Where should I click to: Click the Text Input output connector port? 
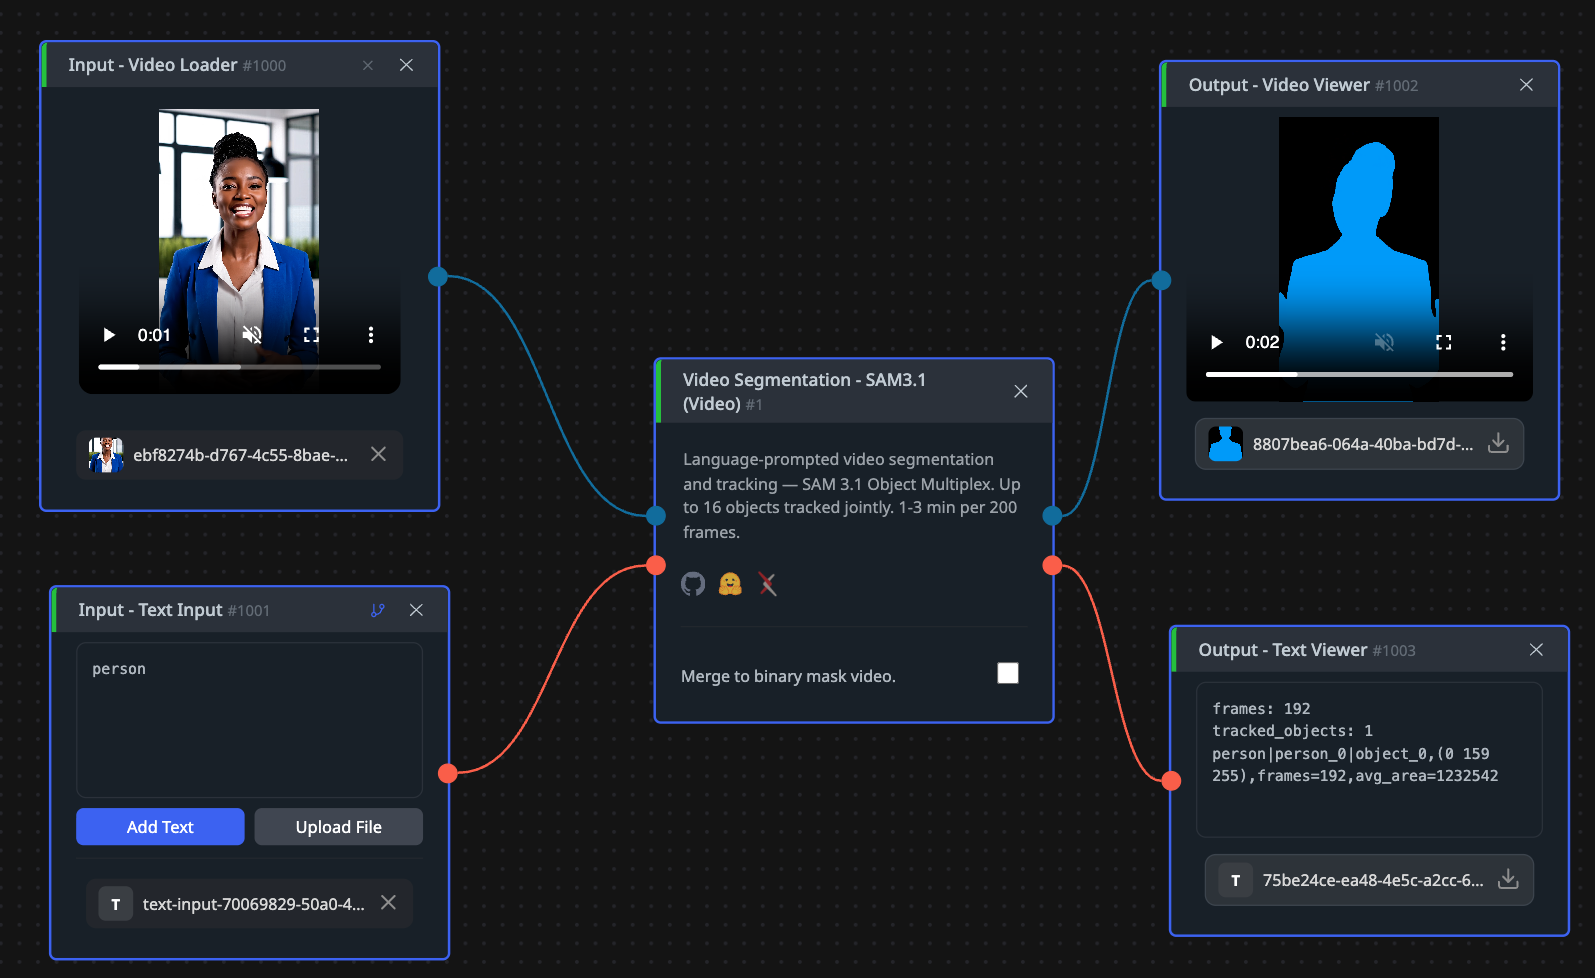pyautogui.click(x=448, y=773)
